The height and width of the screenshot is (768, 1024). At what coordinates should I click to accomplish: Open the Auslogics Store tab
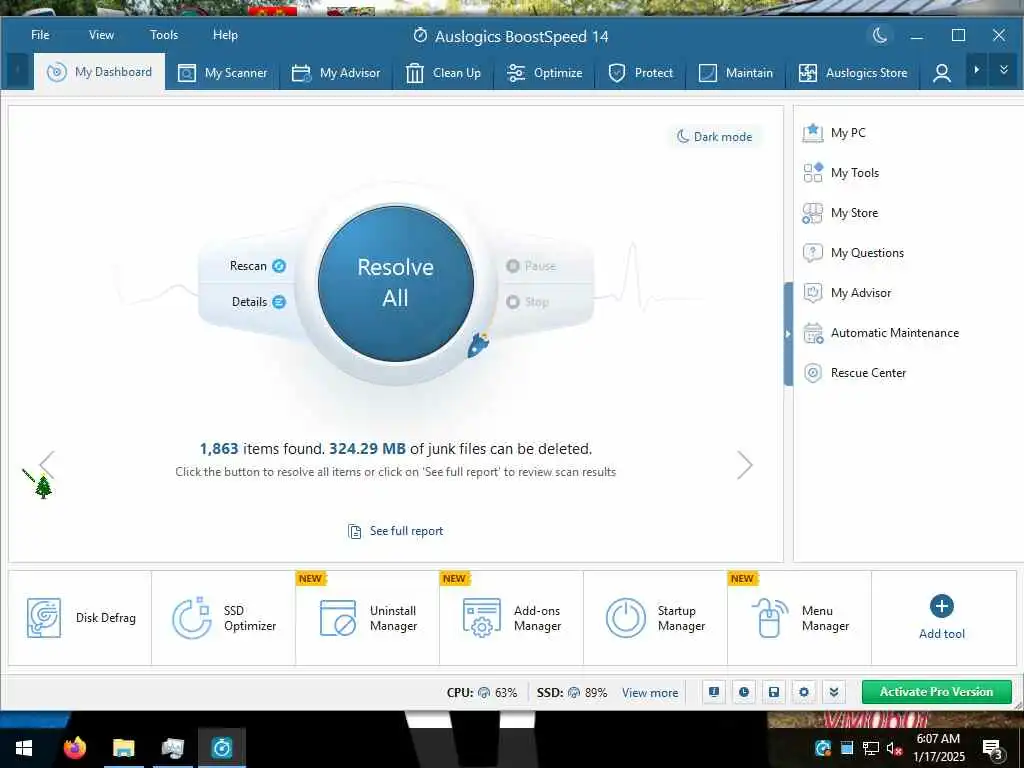[x=853, y=72]
